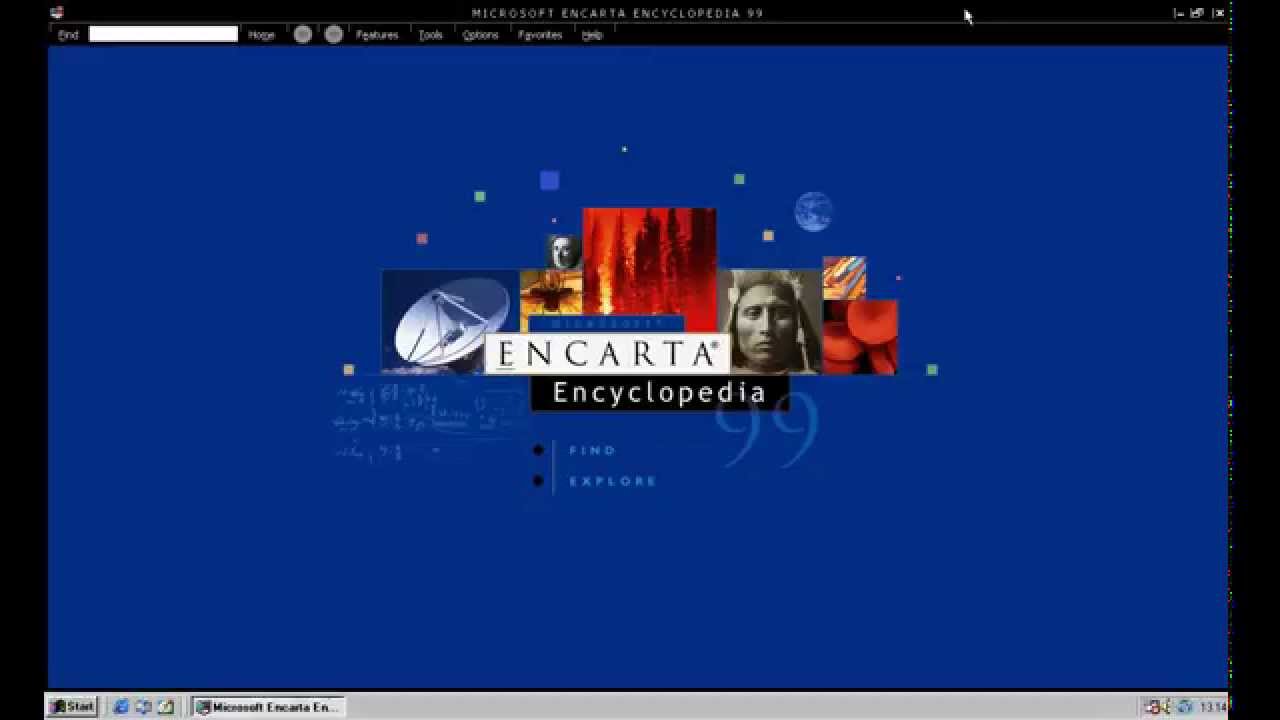1280x720 pixels.
Task: Click the Encyclopedia title banner
Action: (x=659, y=392)
